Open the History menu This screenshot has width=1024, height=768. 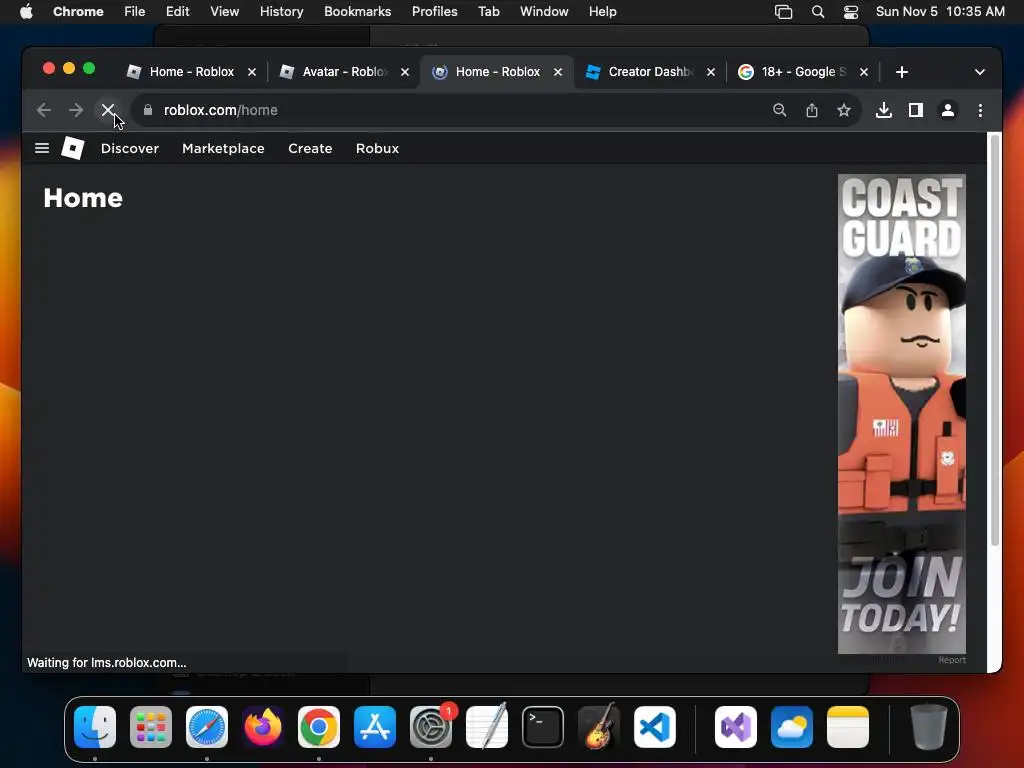pos(281,12)
